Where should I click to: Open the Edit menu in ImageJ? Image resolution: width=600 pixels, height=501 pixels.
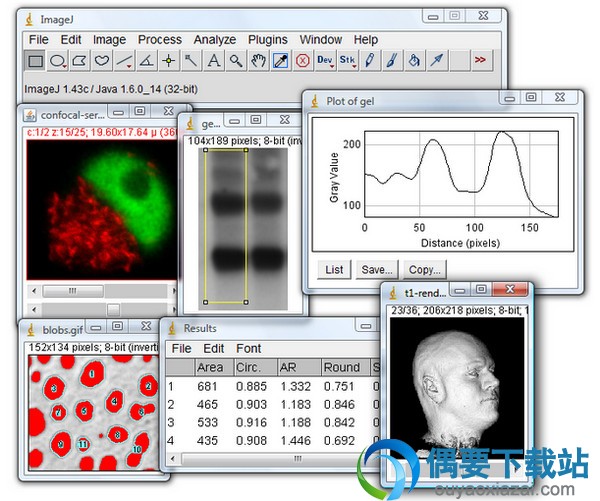point(71,40)
